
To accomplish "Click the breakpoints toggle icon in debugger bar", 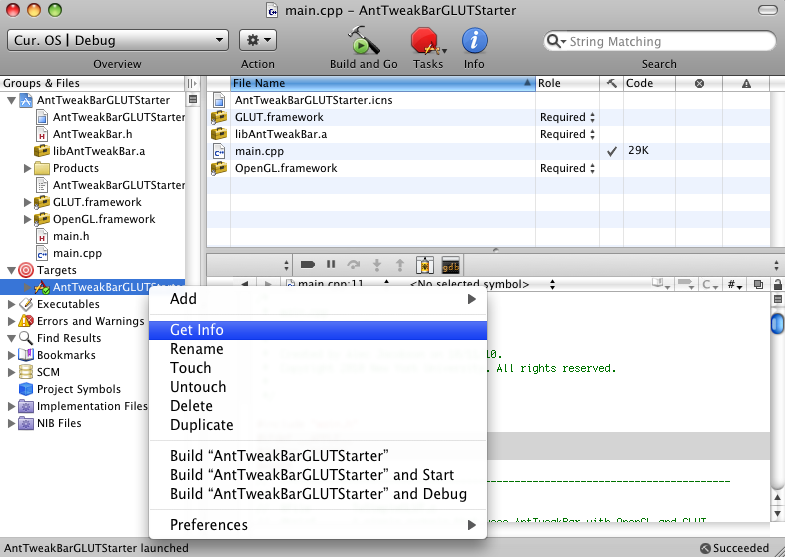I will pos(308,265).
